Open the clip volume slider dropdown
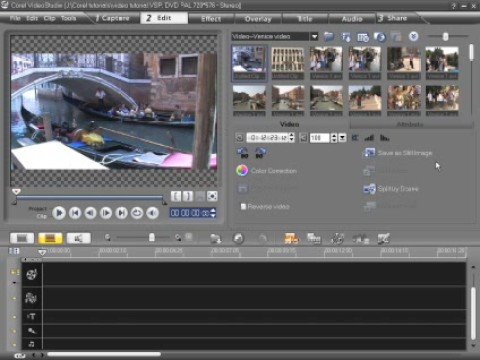 pos(342,138)
